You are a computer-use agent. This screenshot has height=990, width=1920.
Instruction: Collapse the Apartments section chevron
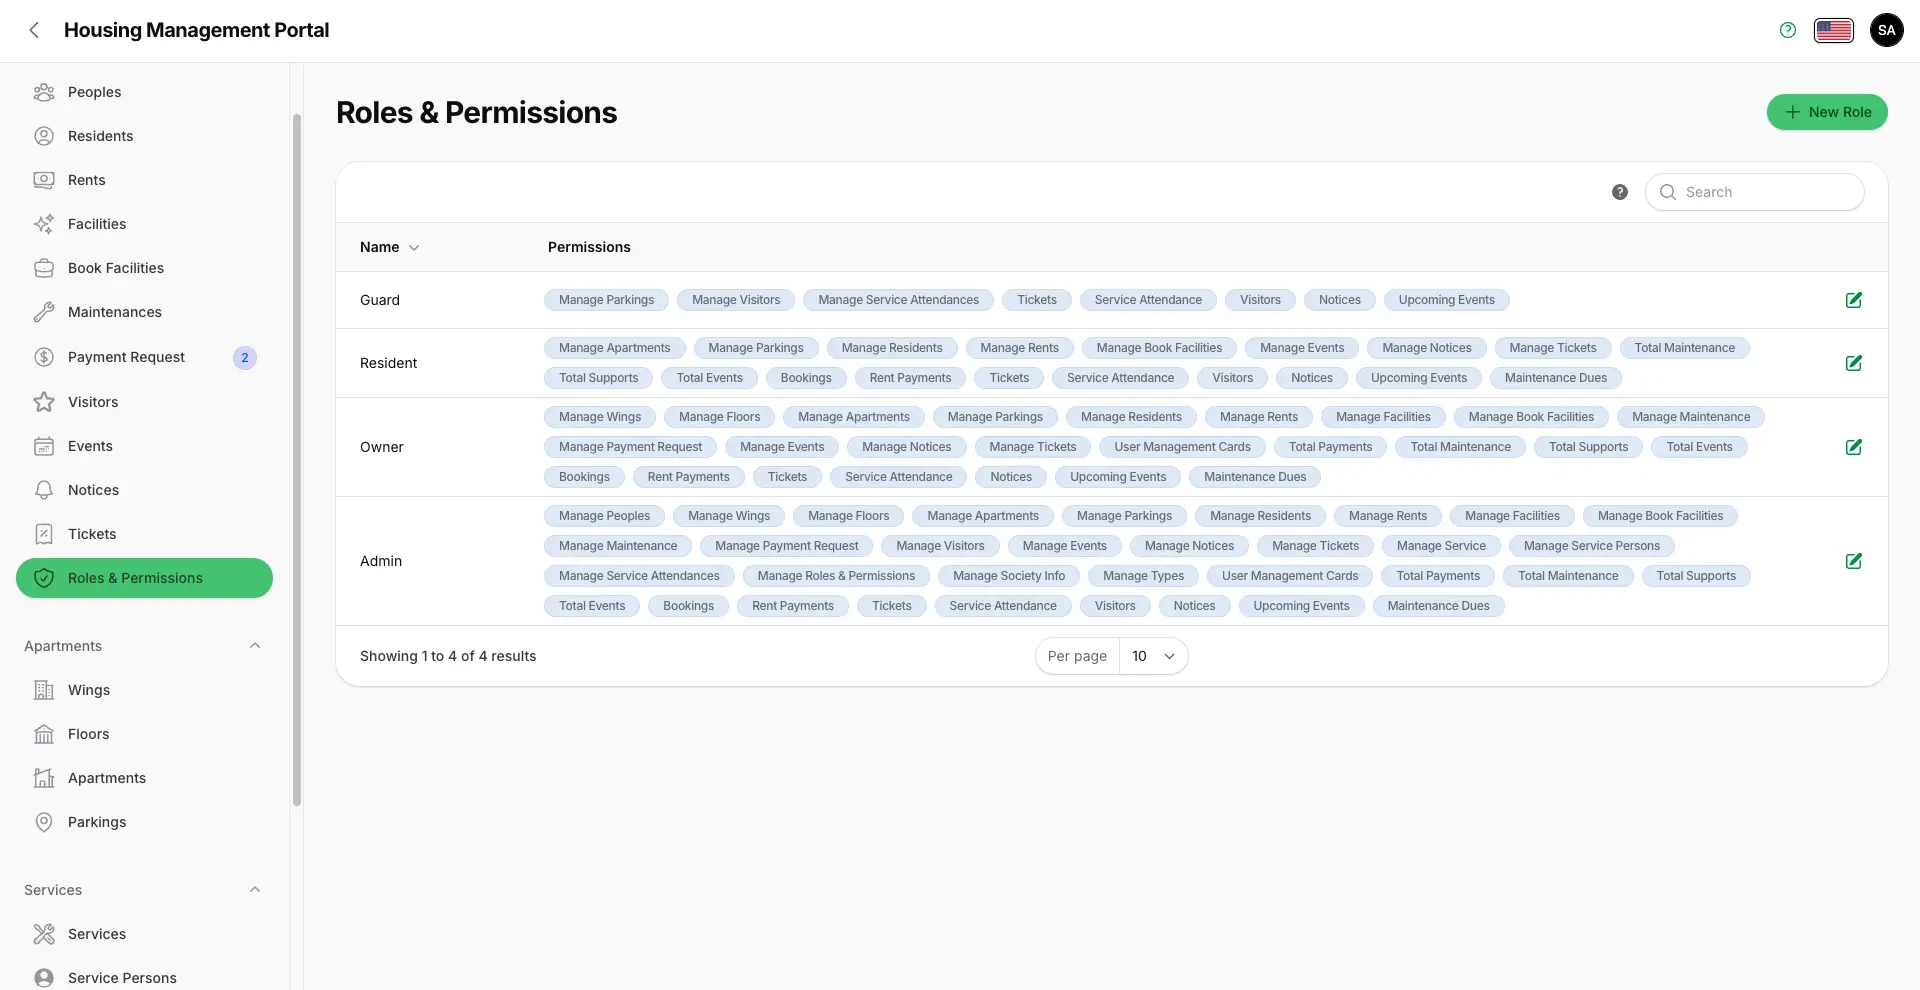[x=255, y=645]
